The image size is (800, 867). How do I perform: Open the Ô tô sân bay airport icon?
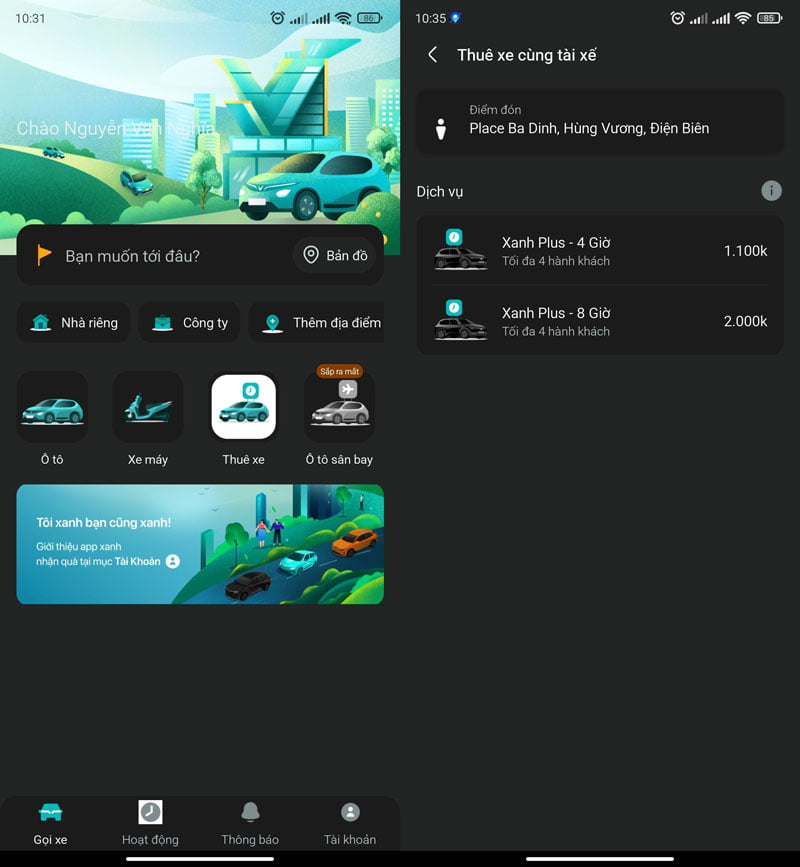[x=339, y=408]
